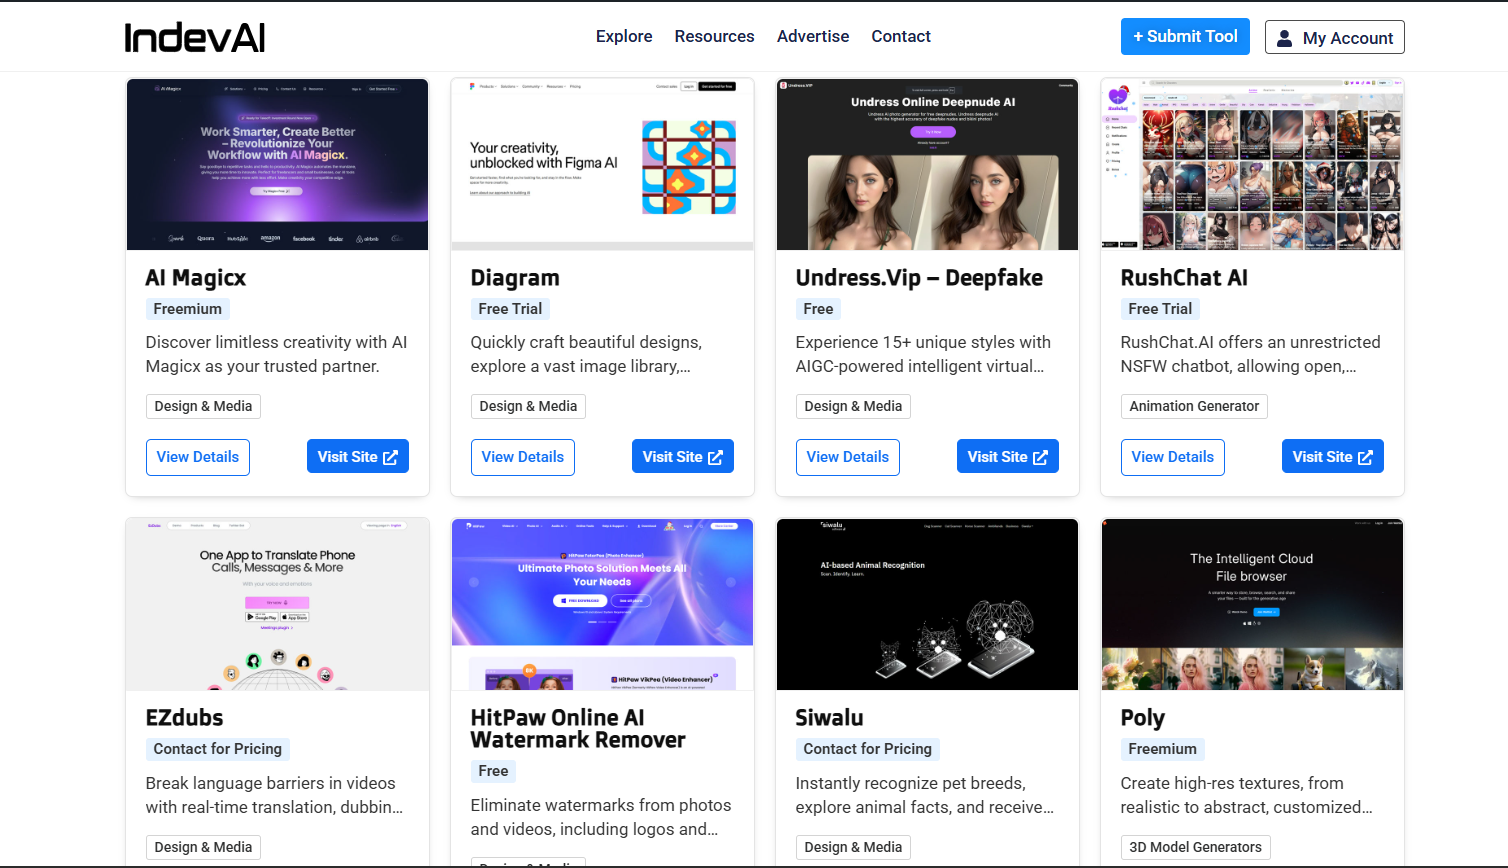Click external-link icon on AI Magicx Visit Site

point(390,457)
